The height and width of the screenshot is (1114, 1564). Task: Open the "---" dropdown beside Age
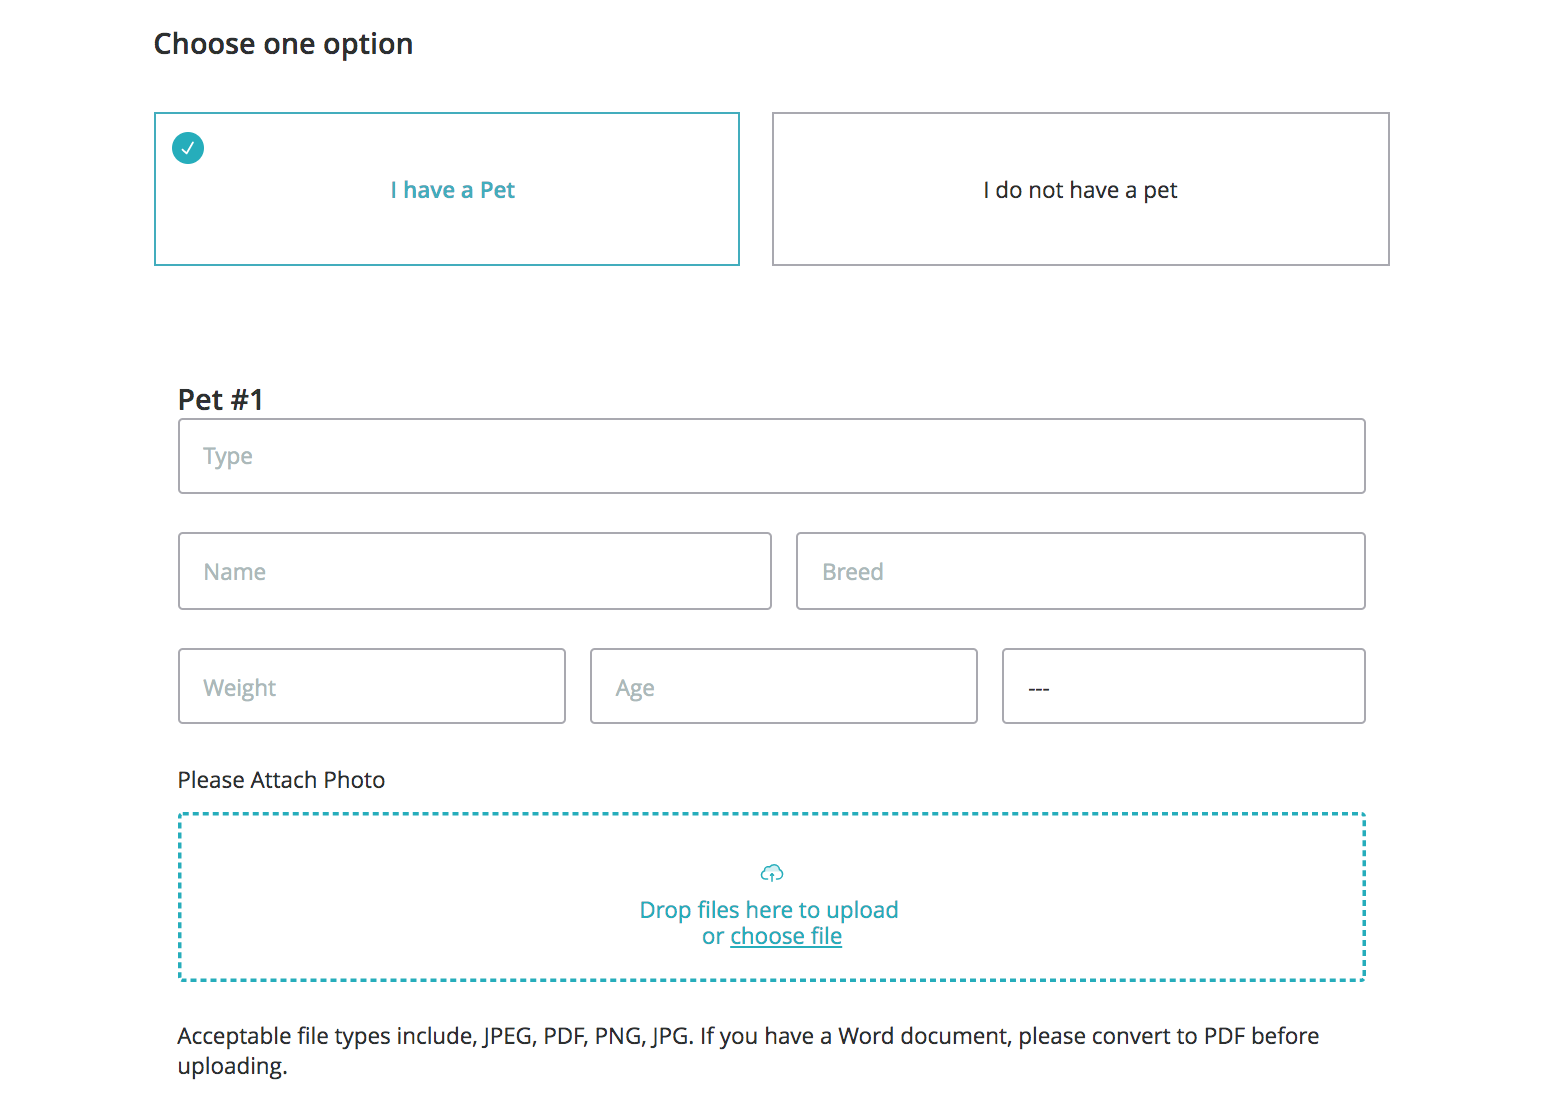[x=1184, y=686]
